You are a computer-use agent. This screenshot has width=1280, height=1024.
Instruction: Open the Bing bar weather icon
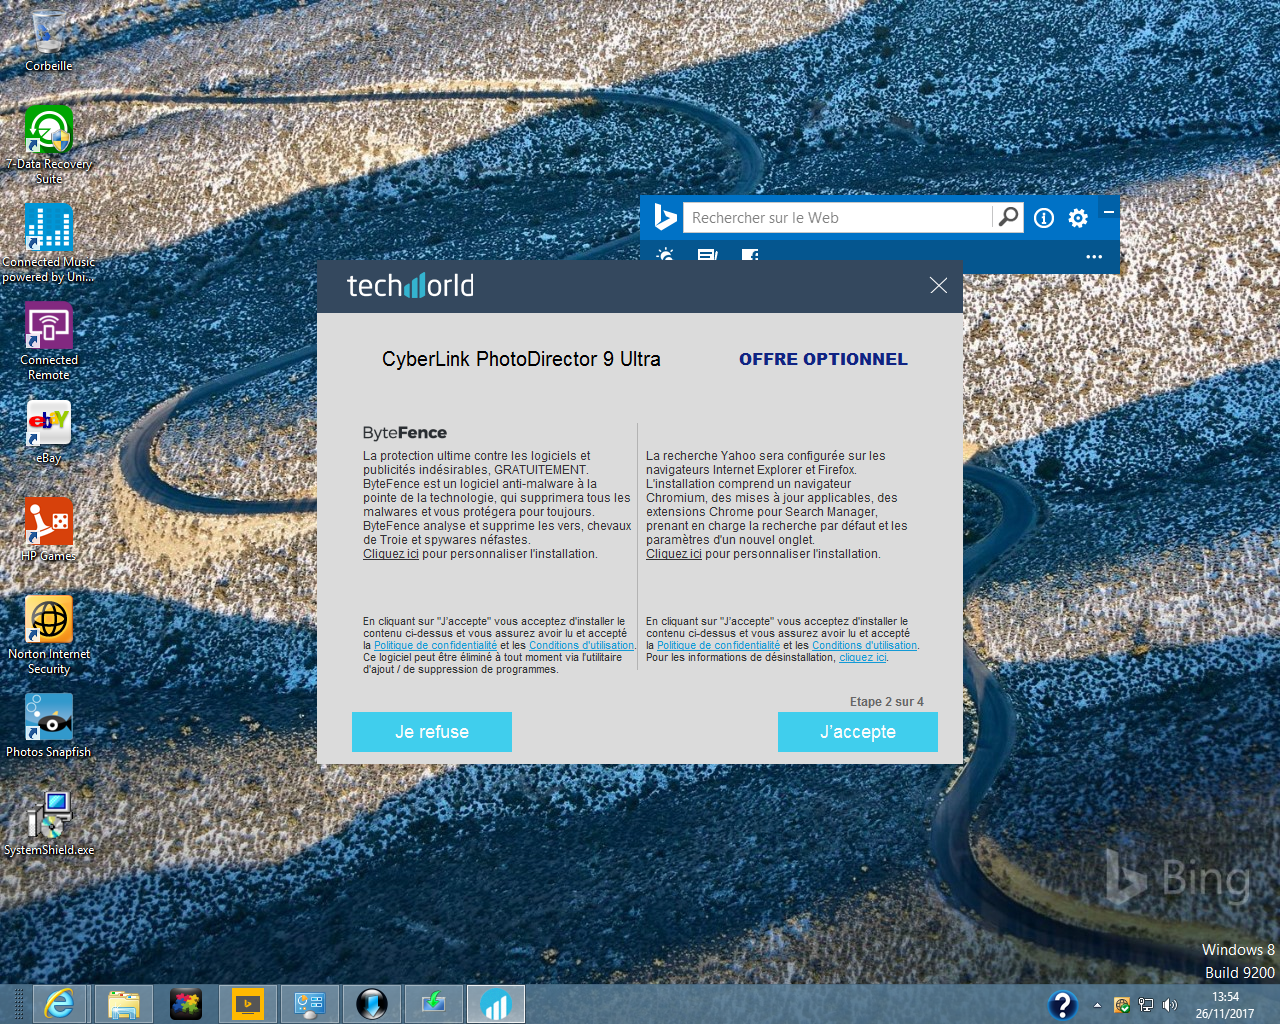pyautogui.click(x=665, y=255)
